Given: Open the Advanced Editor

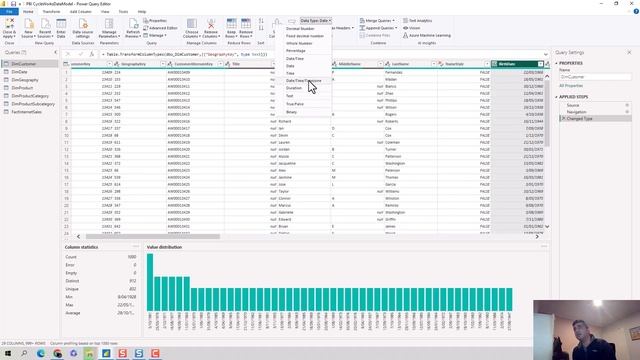Looking at the screenshot, I should pyautogui.click(x=160, y=28).
